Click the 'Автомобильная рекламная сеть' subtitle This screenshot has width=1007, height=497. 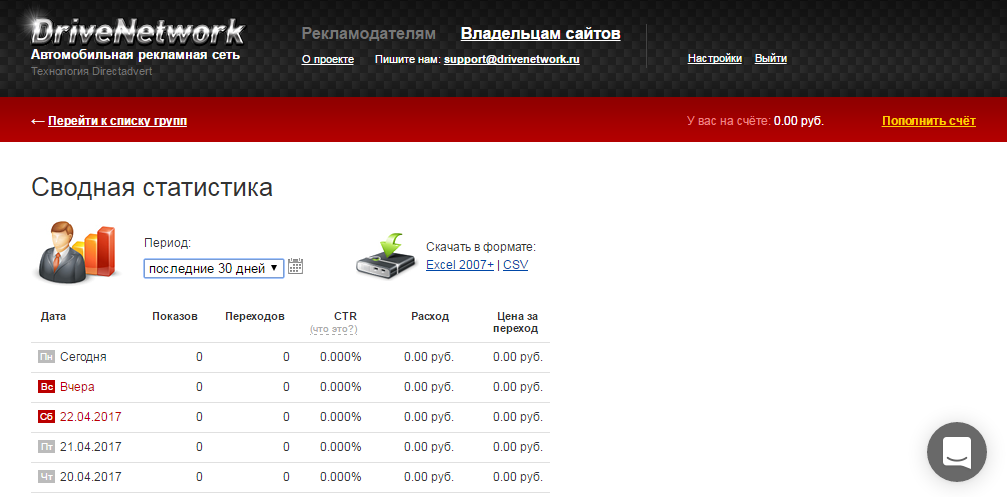tap(136, 55)
